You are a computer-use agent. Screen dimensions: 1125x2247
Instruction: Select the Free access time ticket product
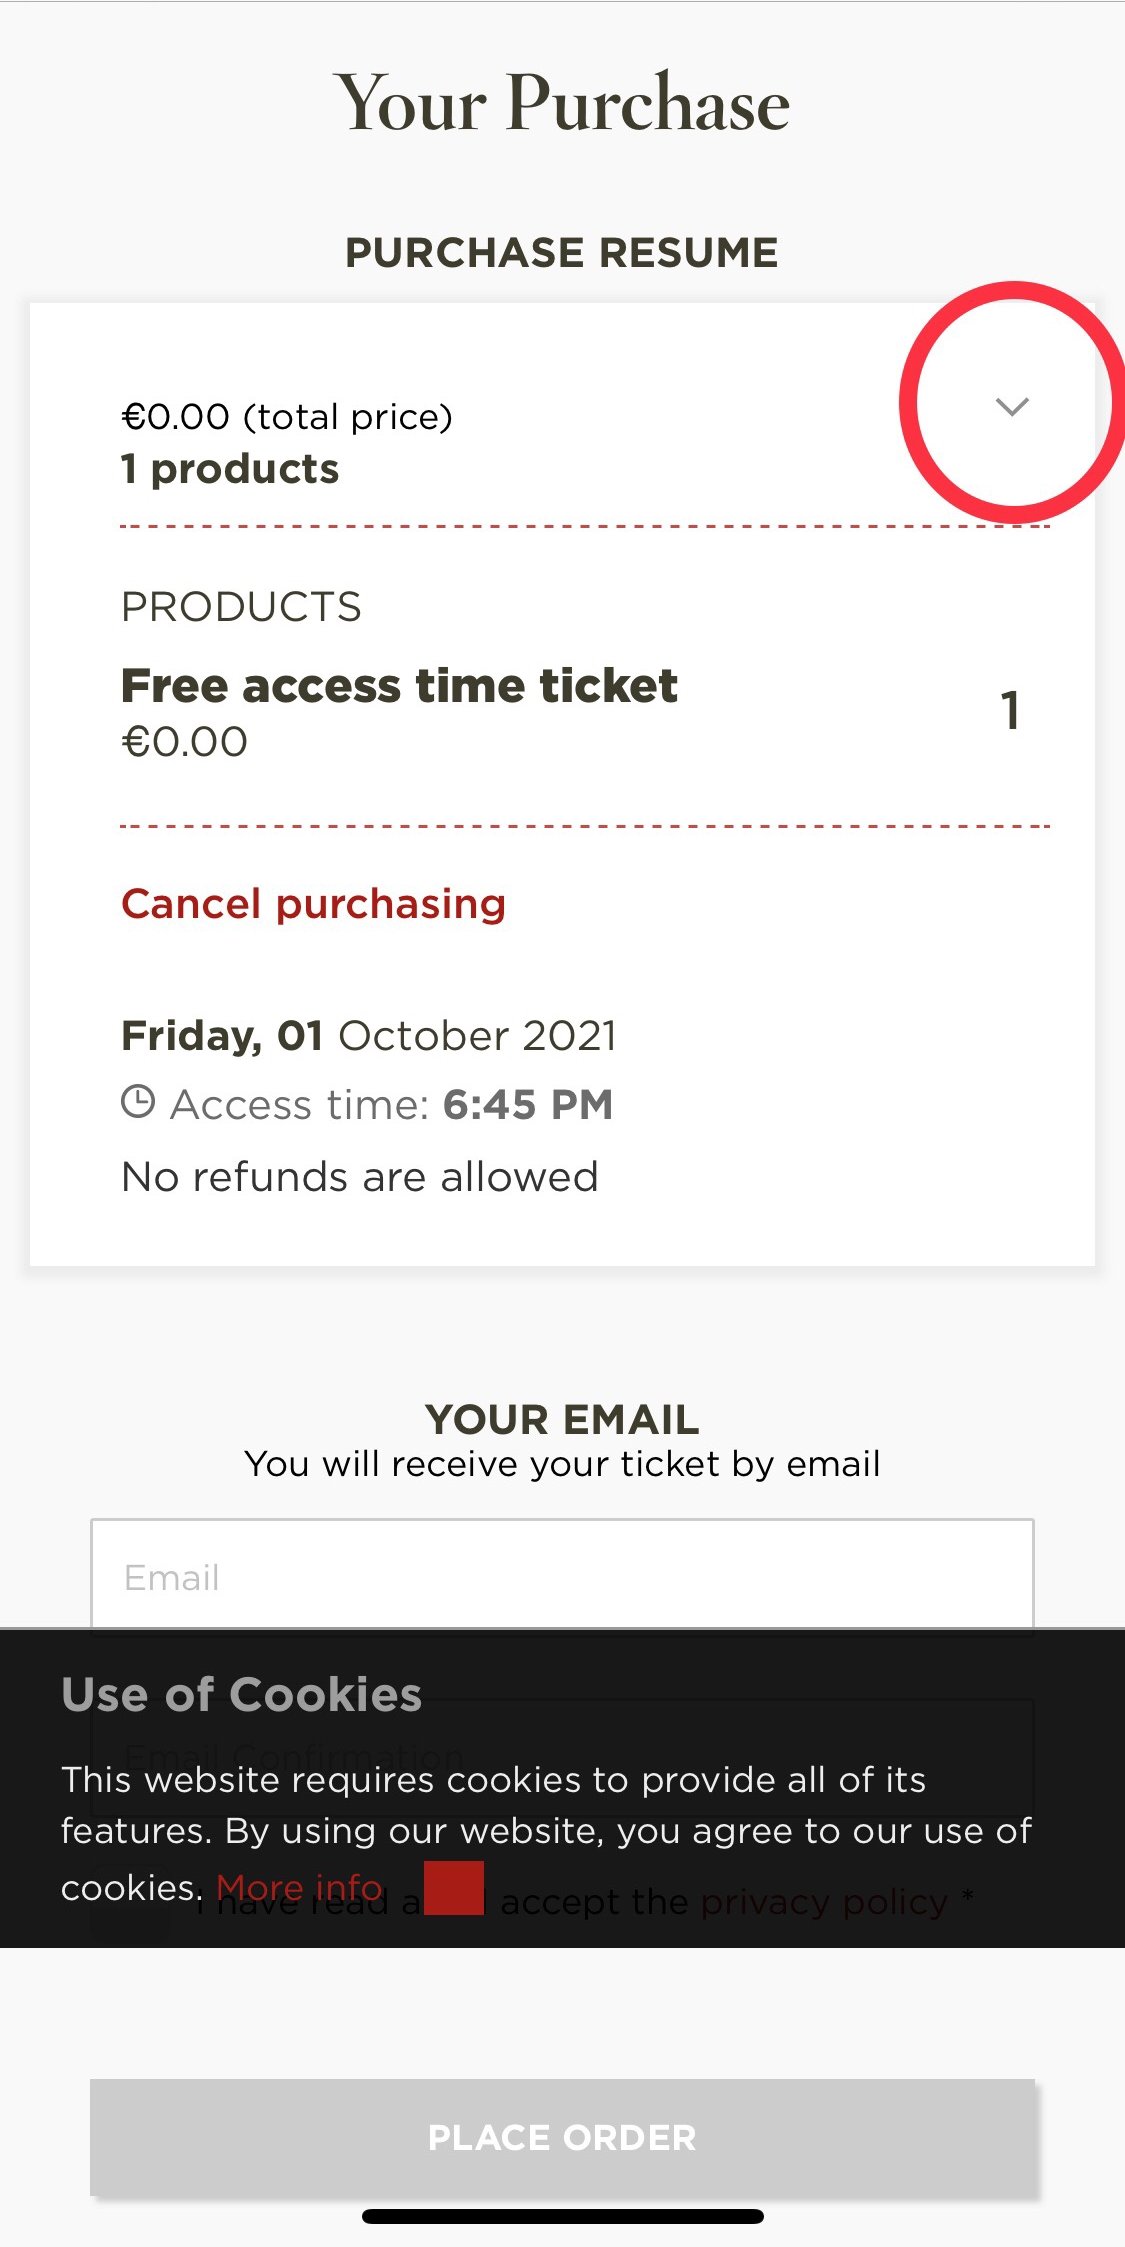click(399, 686)
